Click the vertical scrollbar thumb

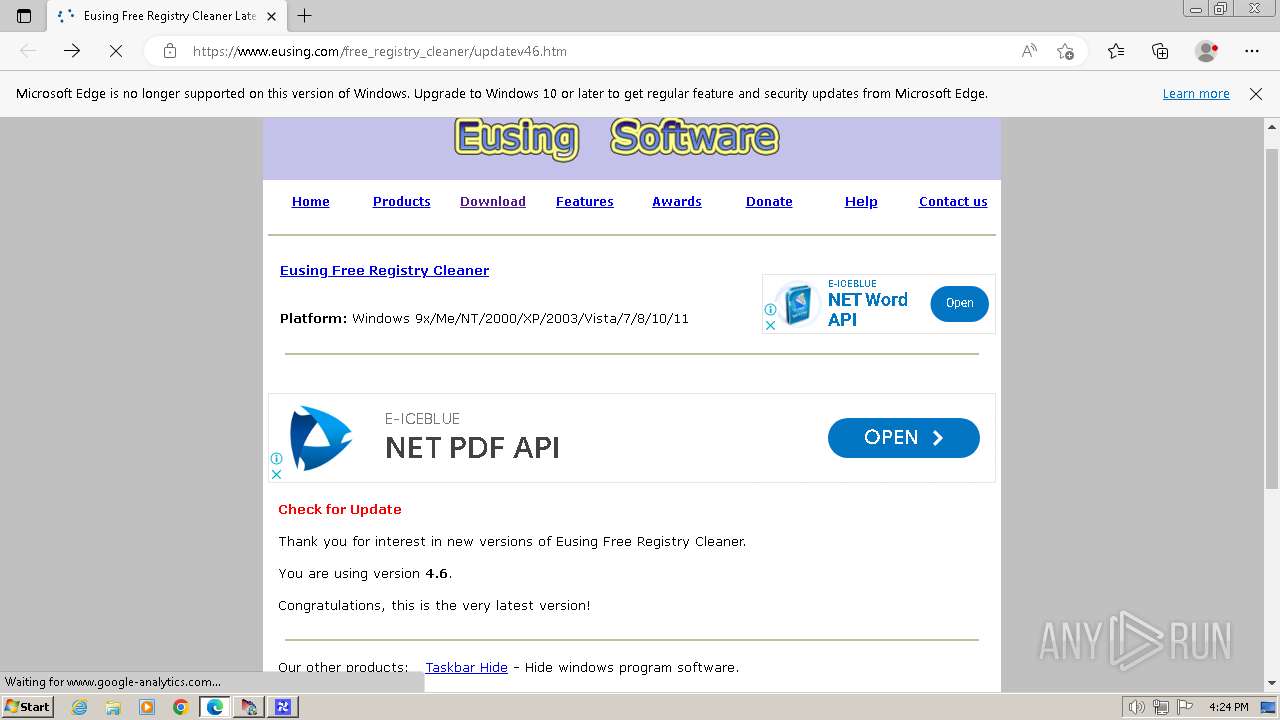pyautogui.click(x=1272, y=319)
